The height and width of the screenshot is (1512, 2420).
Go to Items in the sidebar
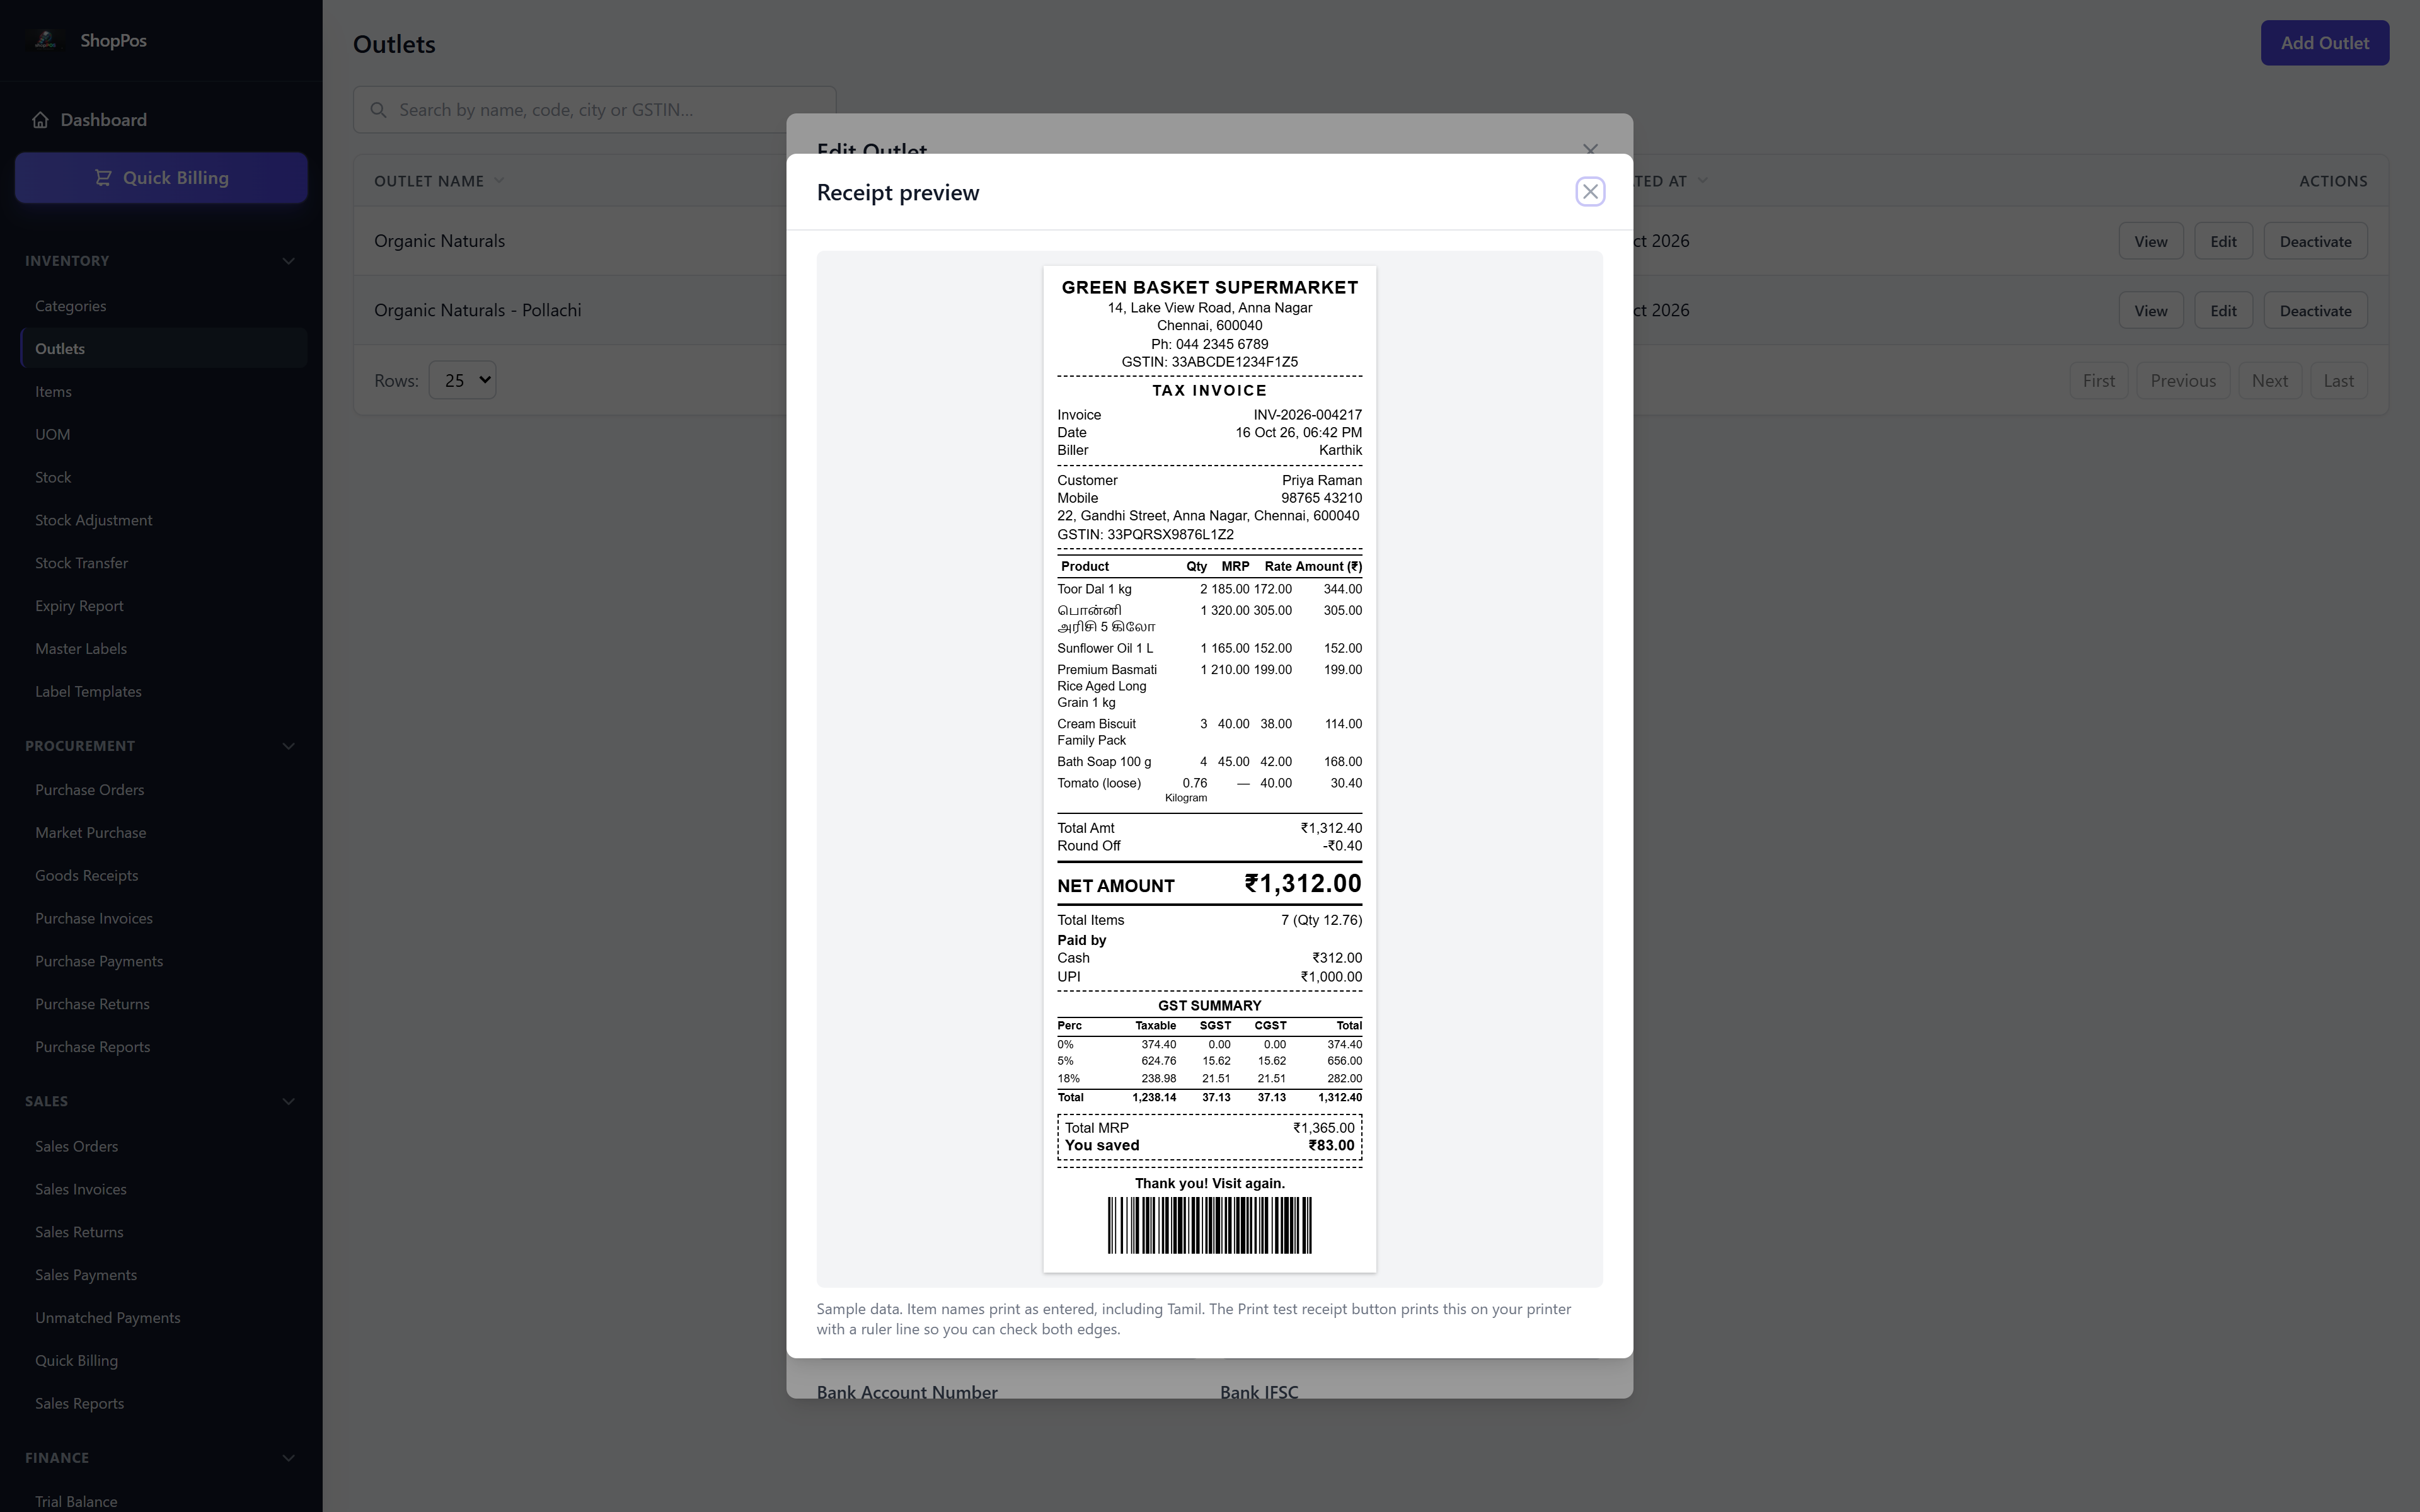[163, 392]
